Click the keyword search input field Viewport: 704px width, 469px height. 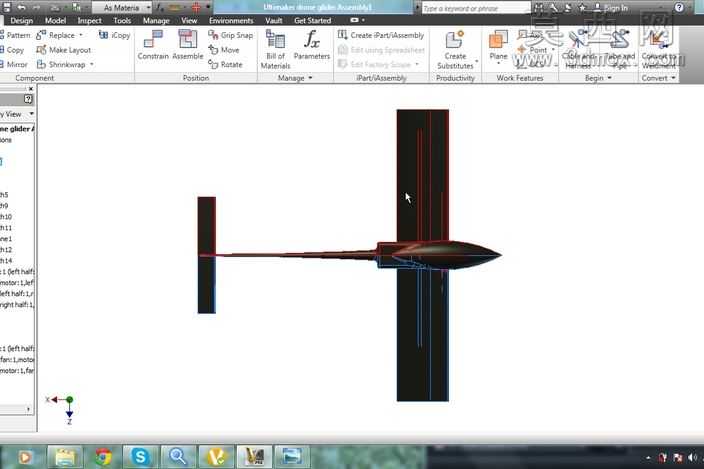(476, 8)
